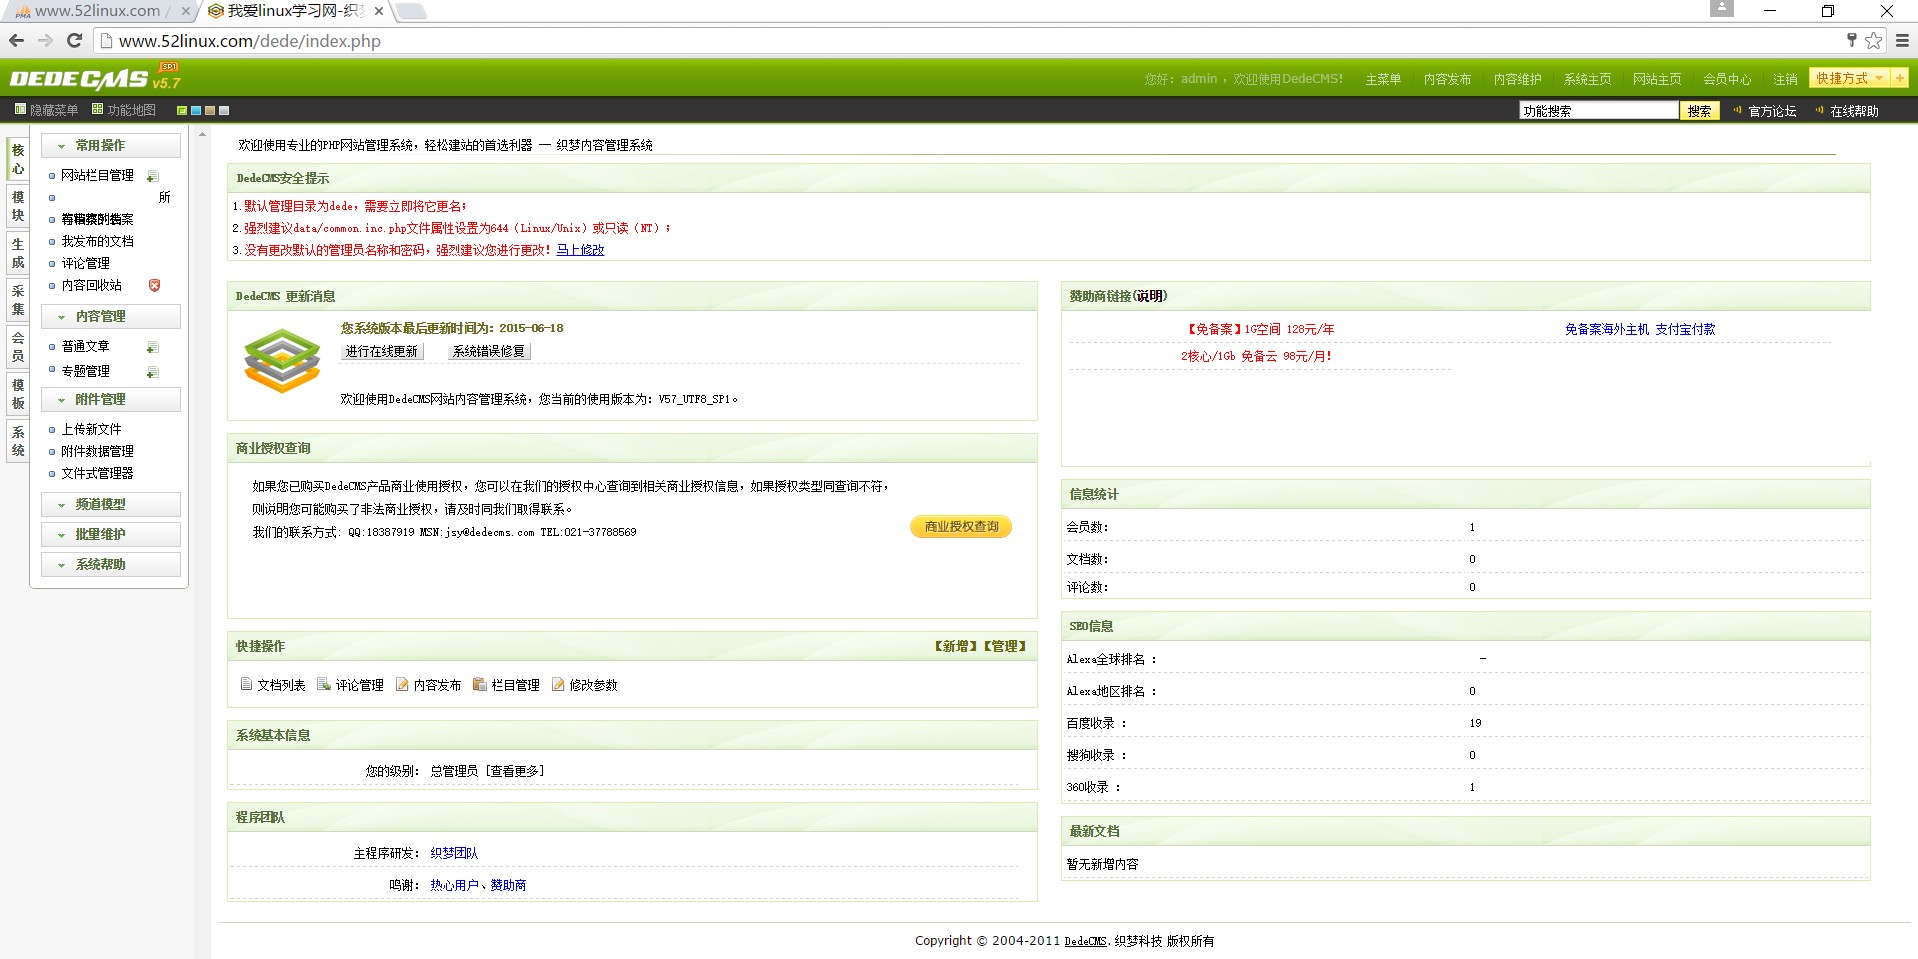Click the 商业授权查询 button
This screenshot has height=959, width=1918.
[961, 526]
